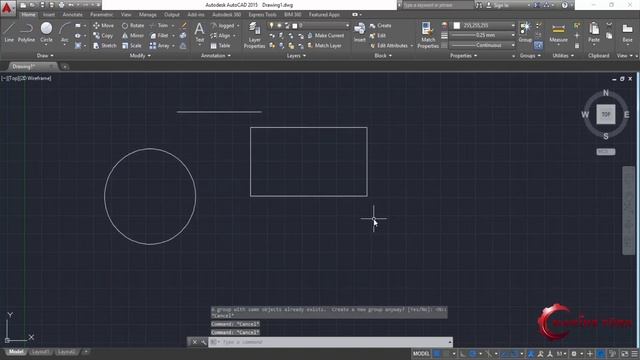Expand the Modify panel
This screenshot has height=360, width=640.
(140, 56)
